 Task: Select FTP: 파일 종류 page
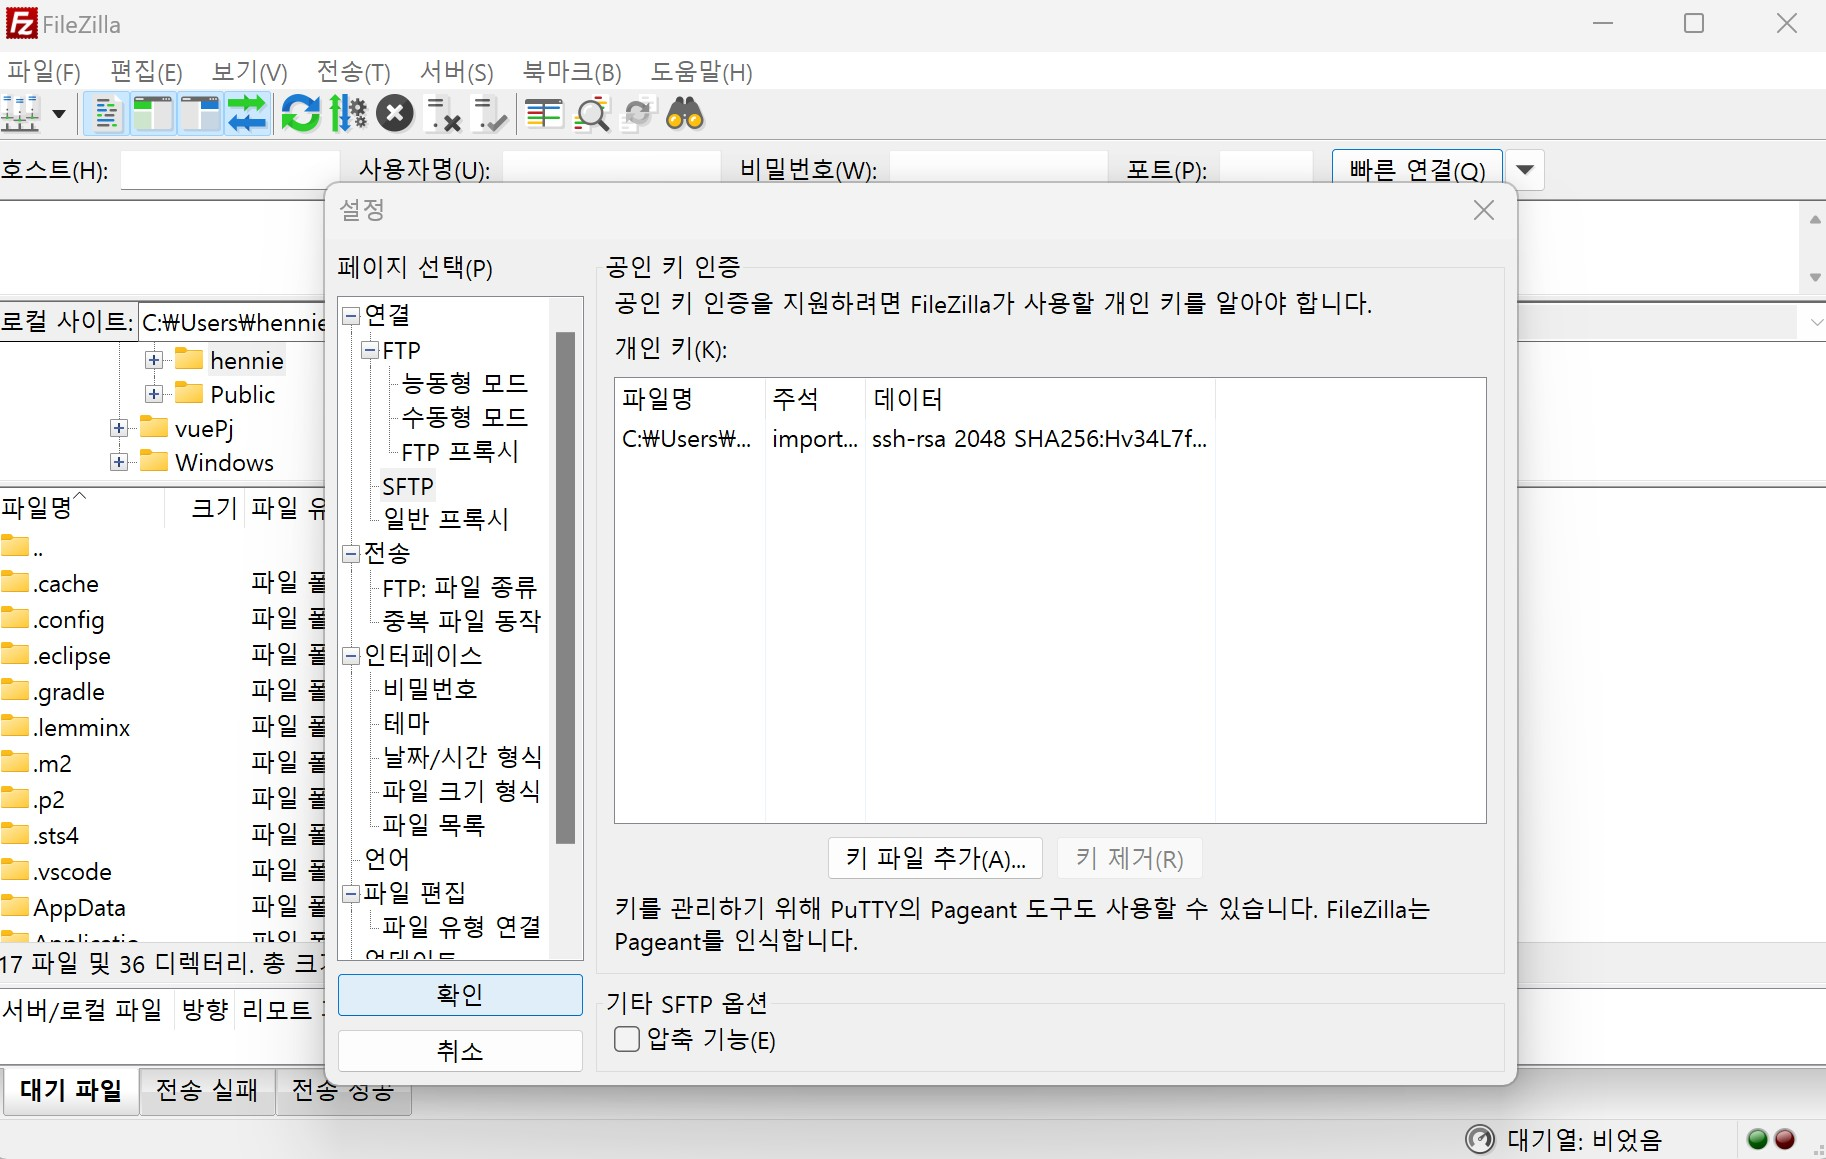coord(460,587)
